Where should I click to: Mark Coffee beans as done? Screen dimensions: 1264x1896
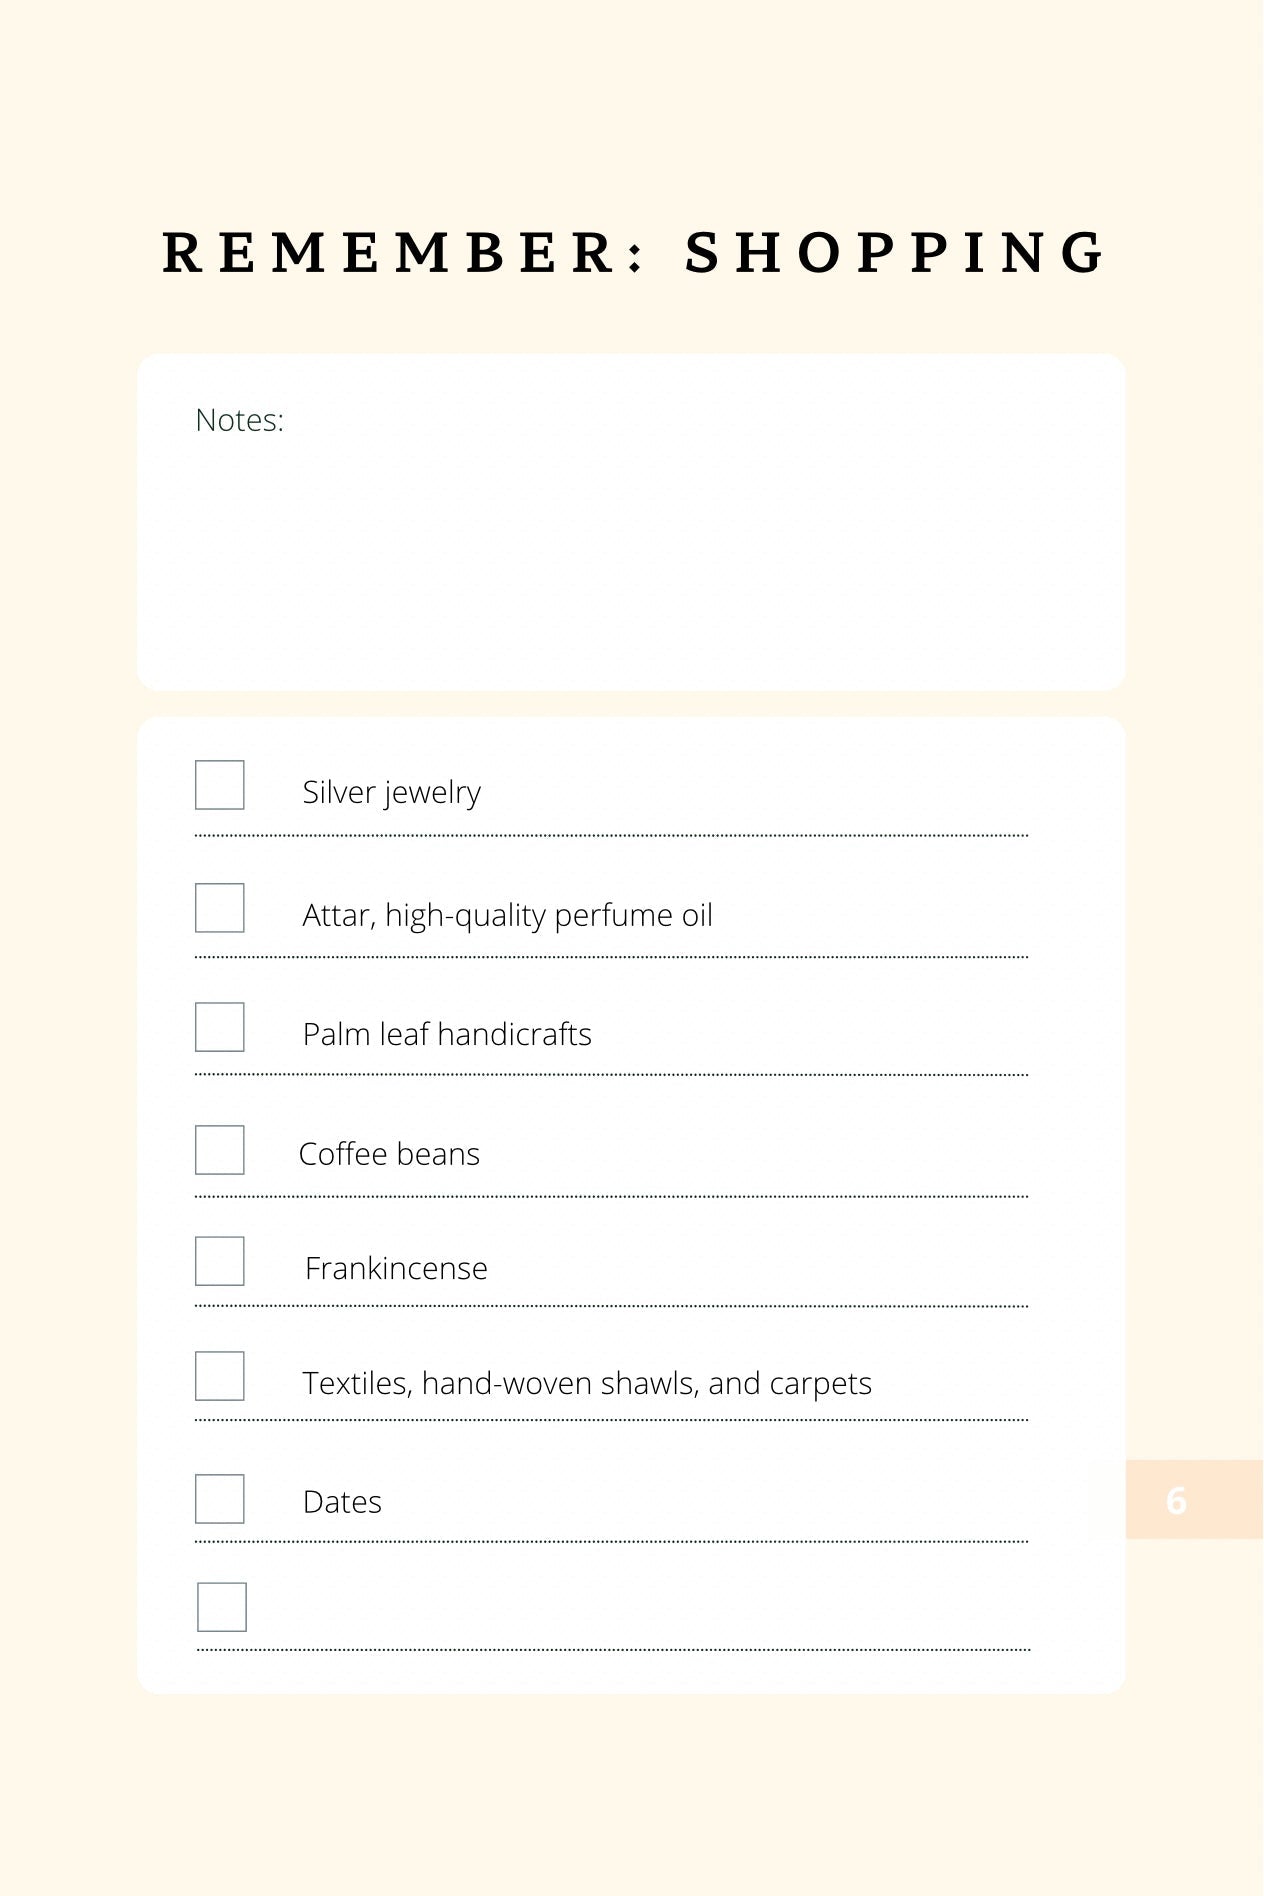point(220,1150)
